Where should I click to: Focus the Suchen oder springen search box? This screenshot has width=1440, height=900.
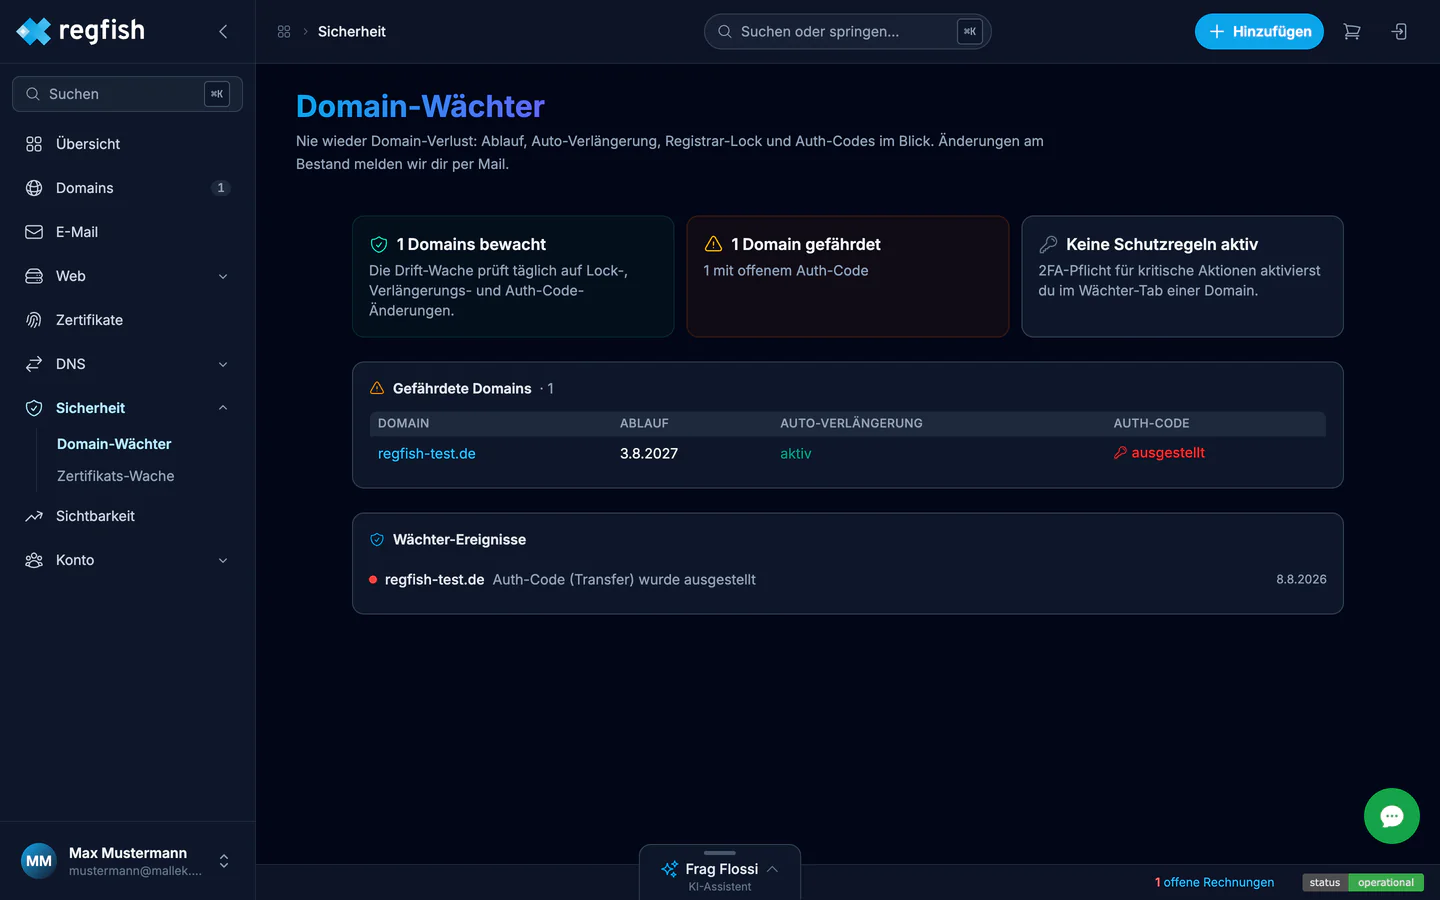pyautogui.click(x=847, y=32)
